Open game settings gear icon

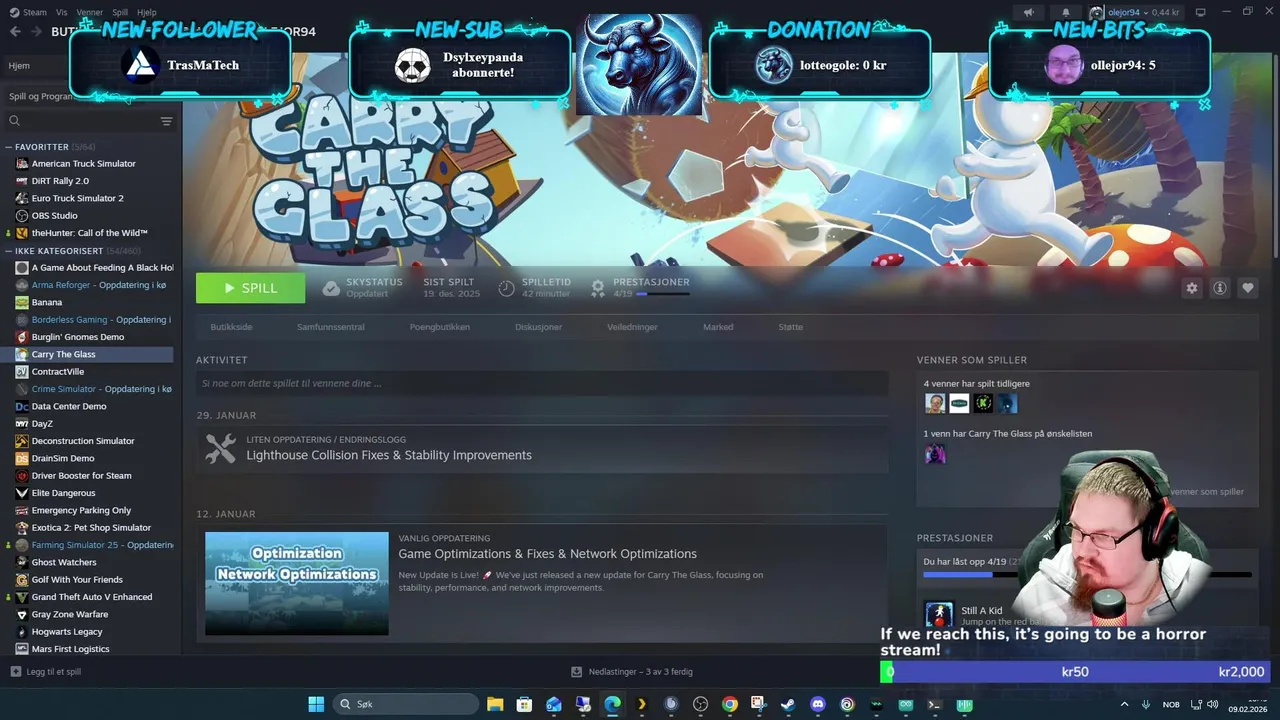(1192, 288)
